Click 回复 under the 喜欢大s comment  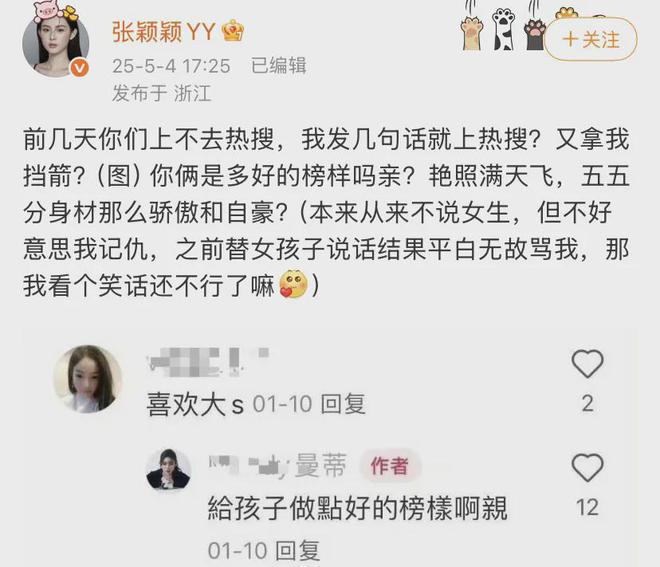tap(343, 404)
